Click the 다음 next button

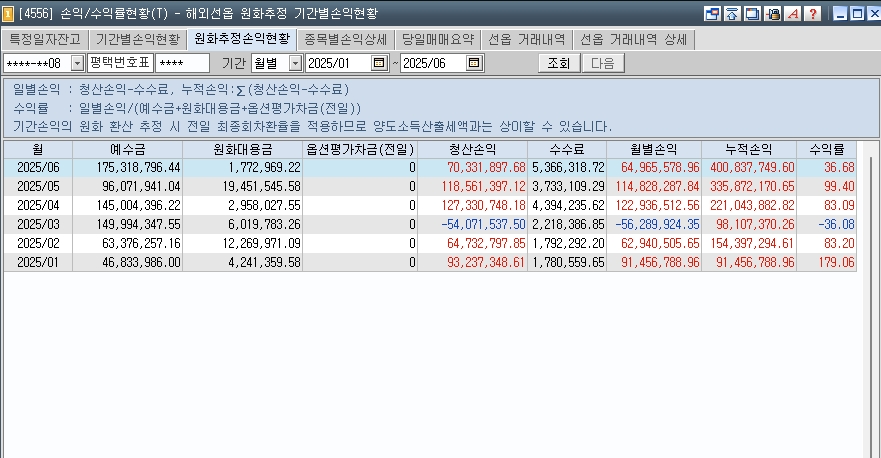pos(603,63)
